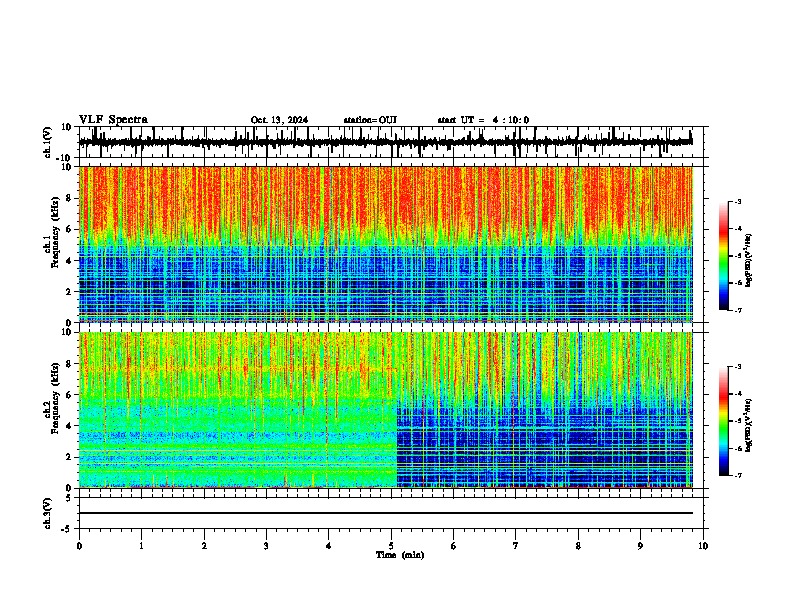Viewport: 792px width, 612px height.
Task: Click the date 'Oct. 13, 2024'
Action: click(279, 120)
